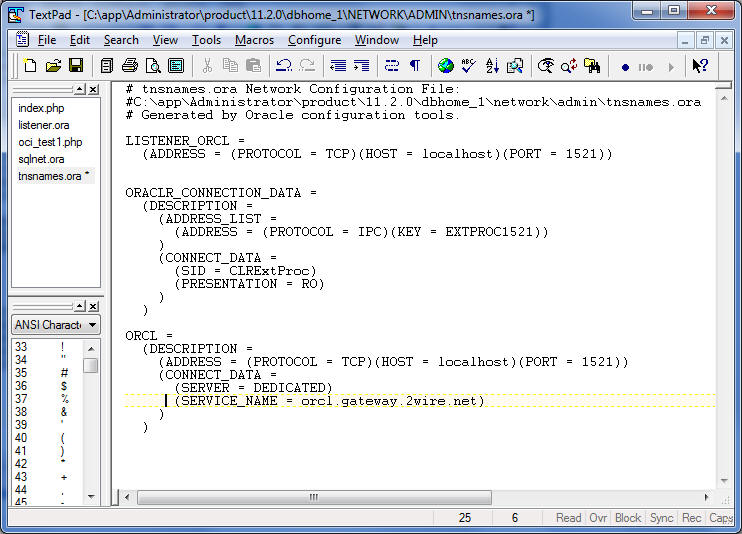Select character 38 & in clip library

click(47, 412)
